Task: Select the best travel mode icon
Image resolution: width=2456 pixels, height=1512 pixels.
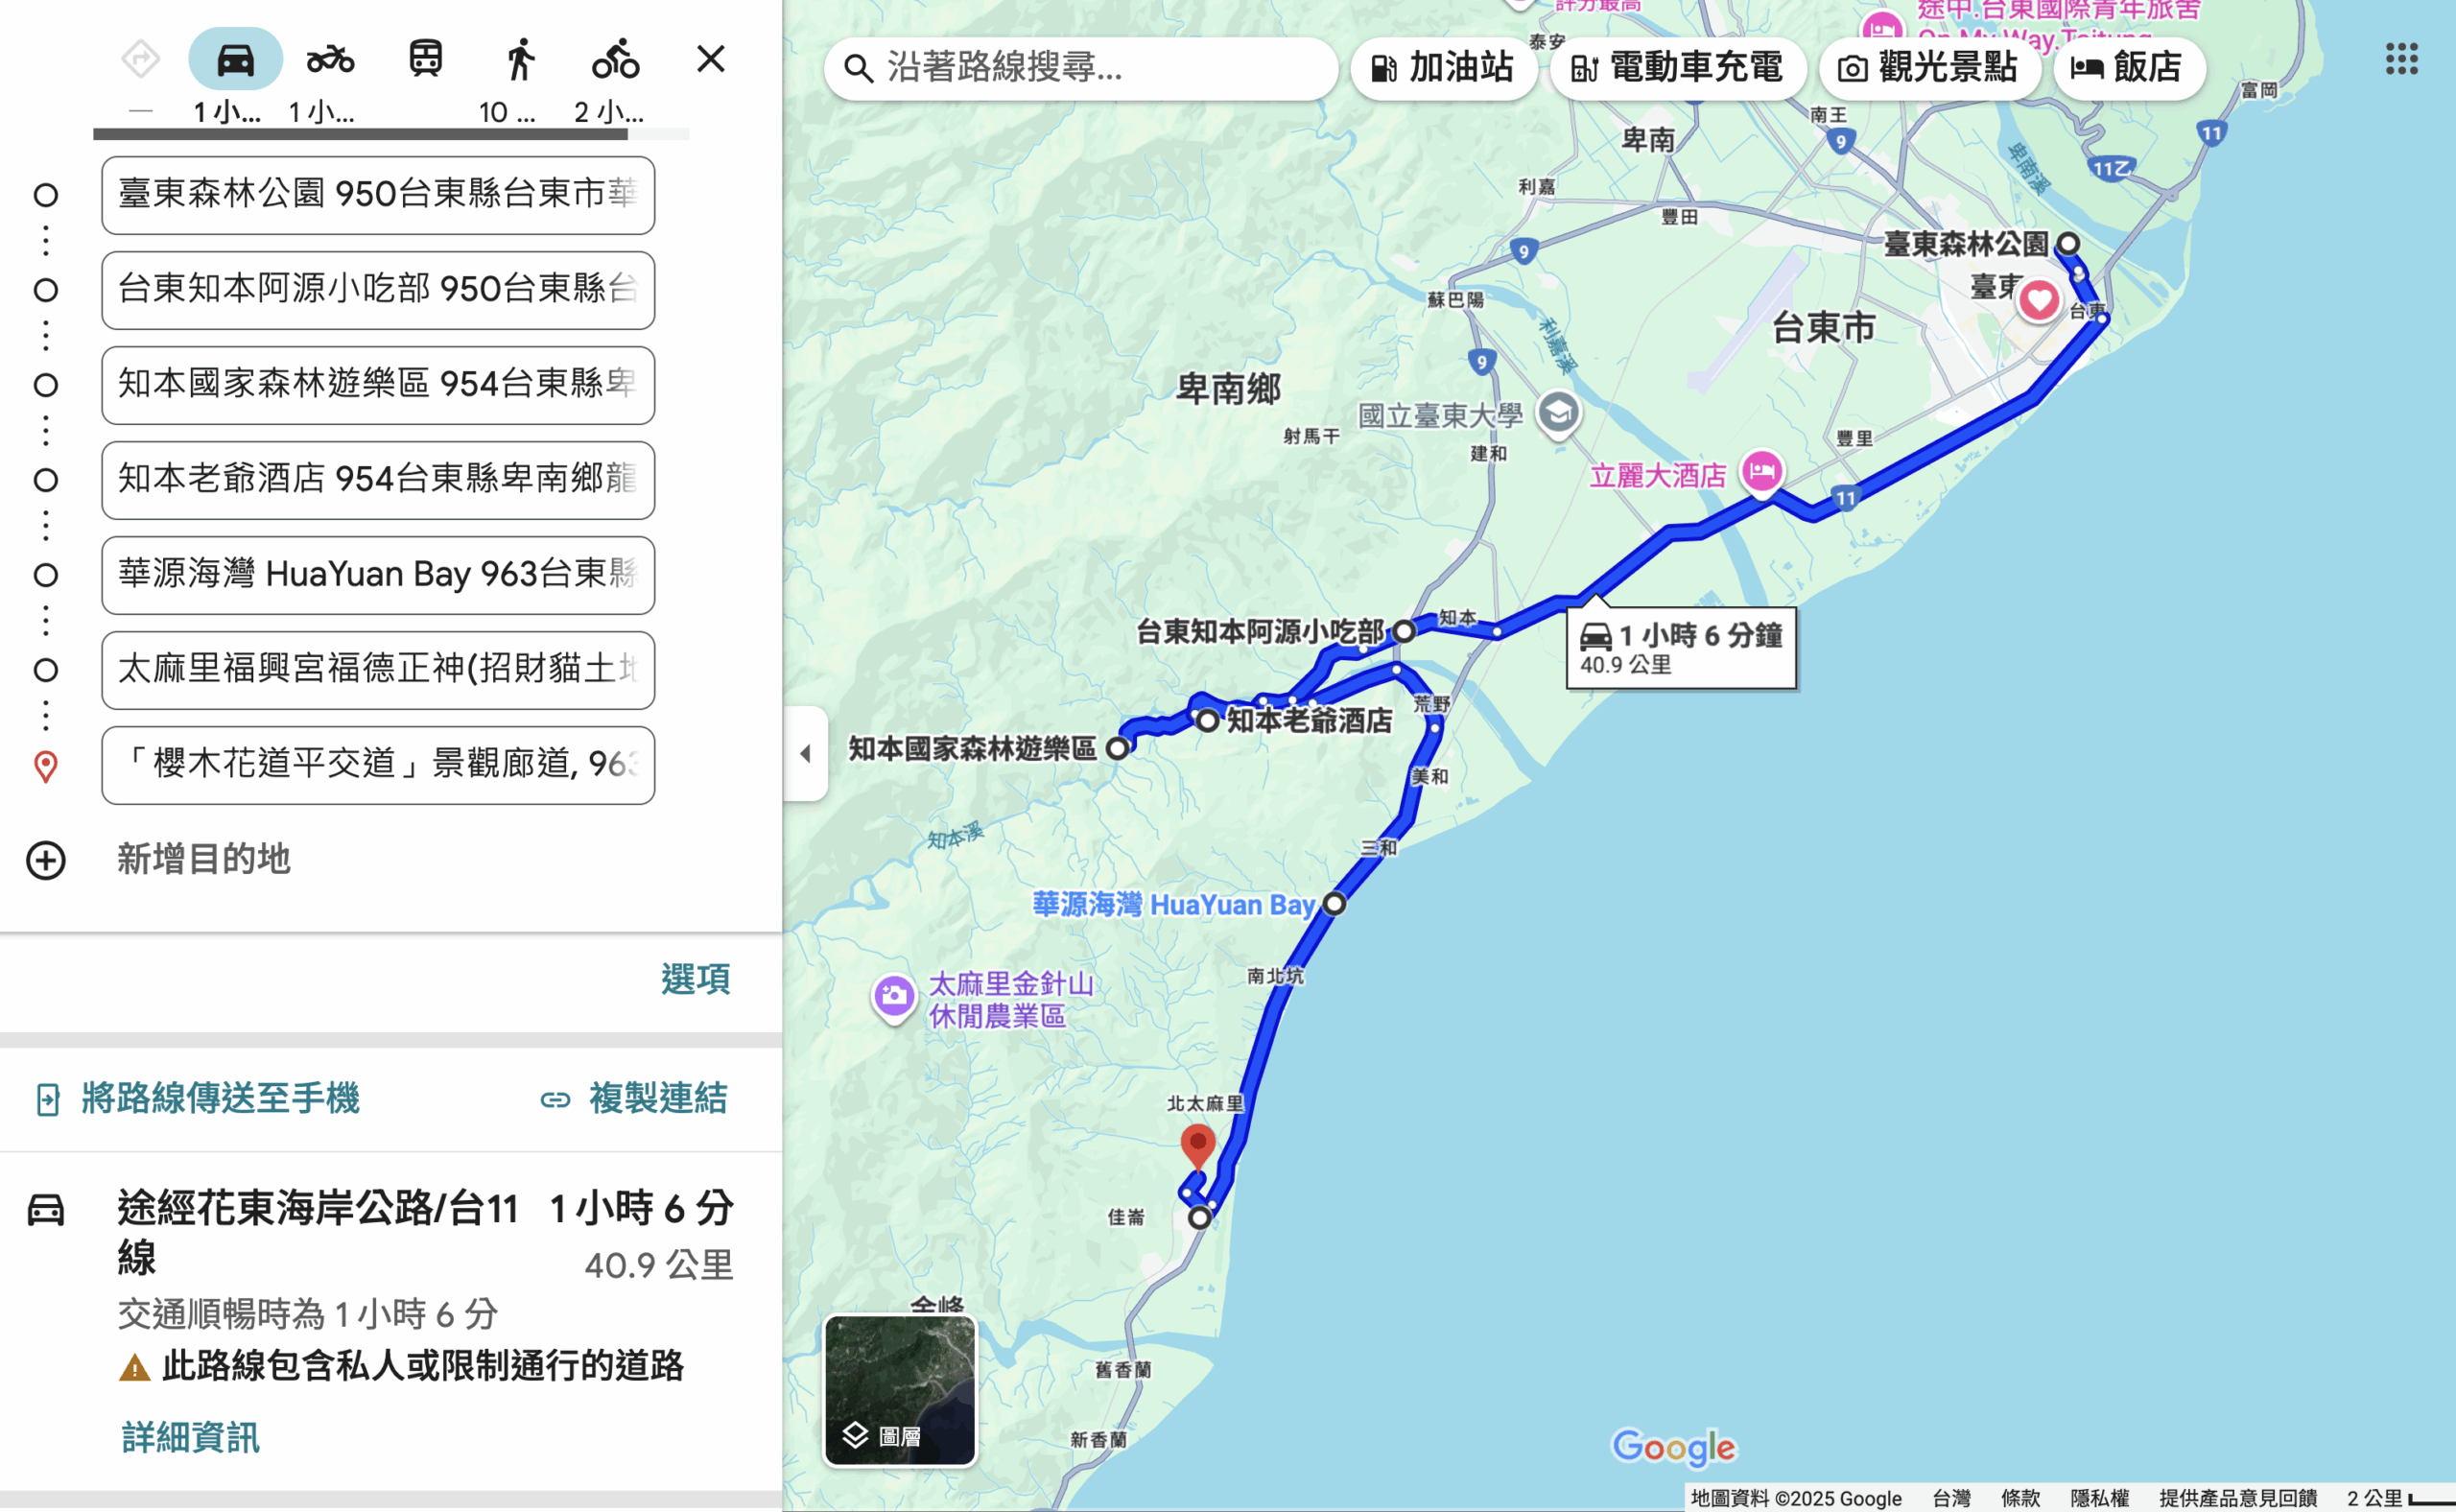Action: tap(141, 59)
